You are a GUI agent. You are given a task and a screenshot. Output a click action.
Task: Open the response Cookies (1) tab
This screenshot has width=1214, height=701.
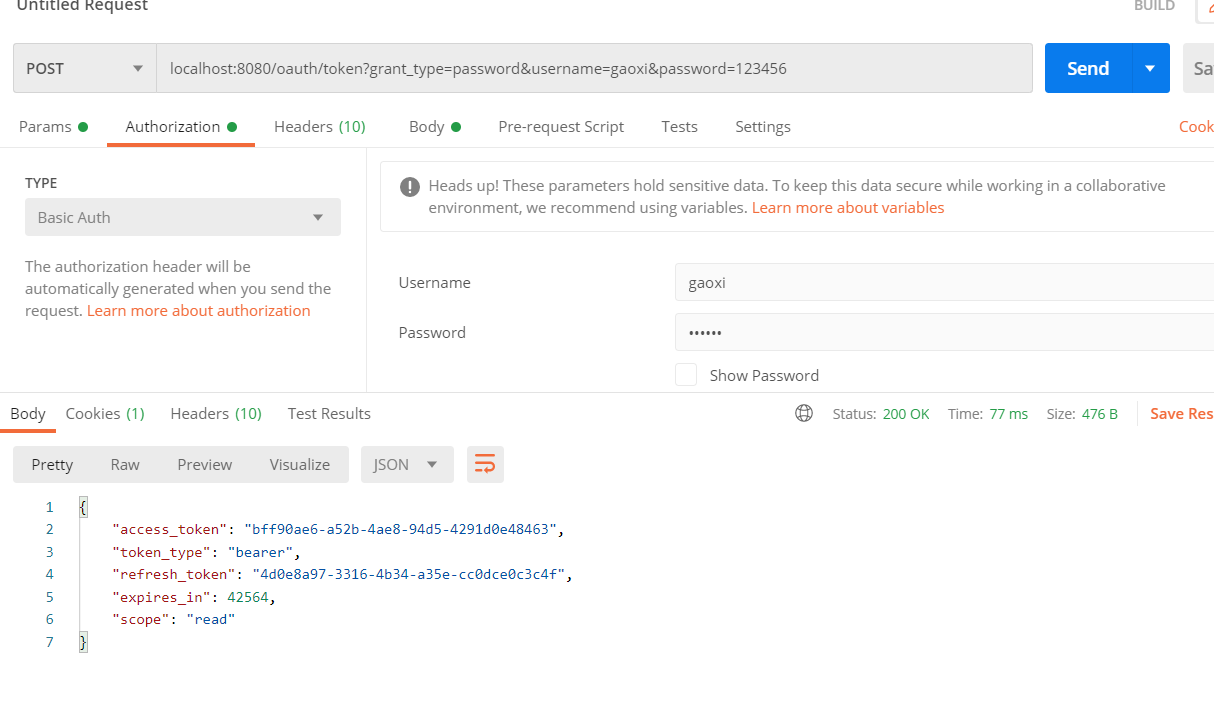105,414
